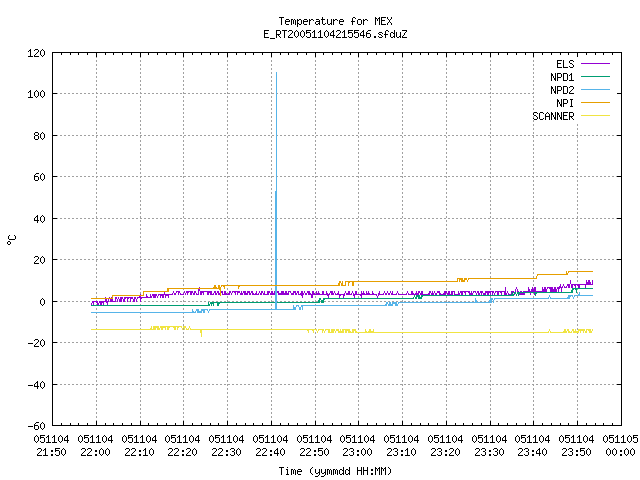Click the y-axis value 0
Image resolution: width=640 pixels, height=480 pixels.
[42, 302]
